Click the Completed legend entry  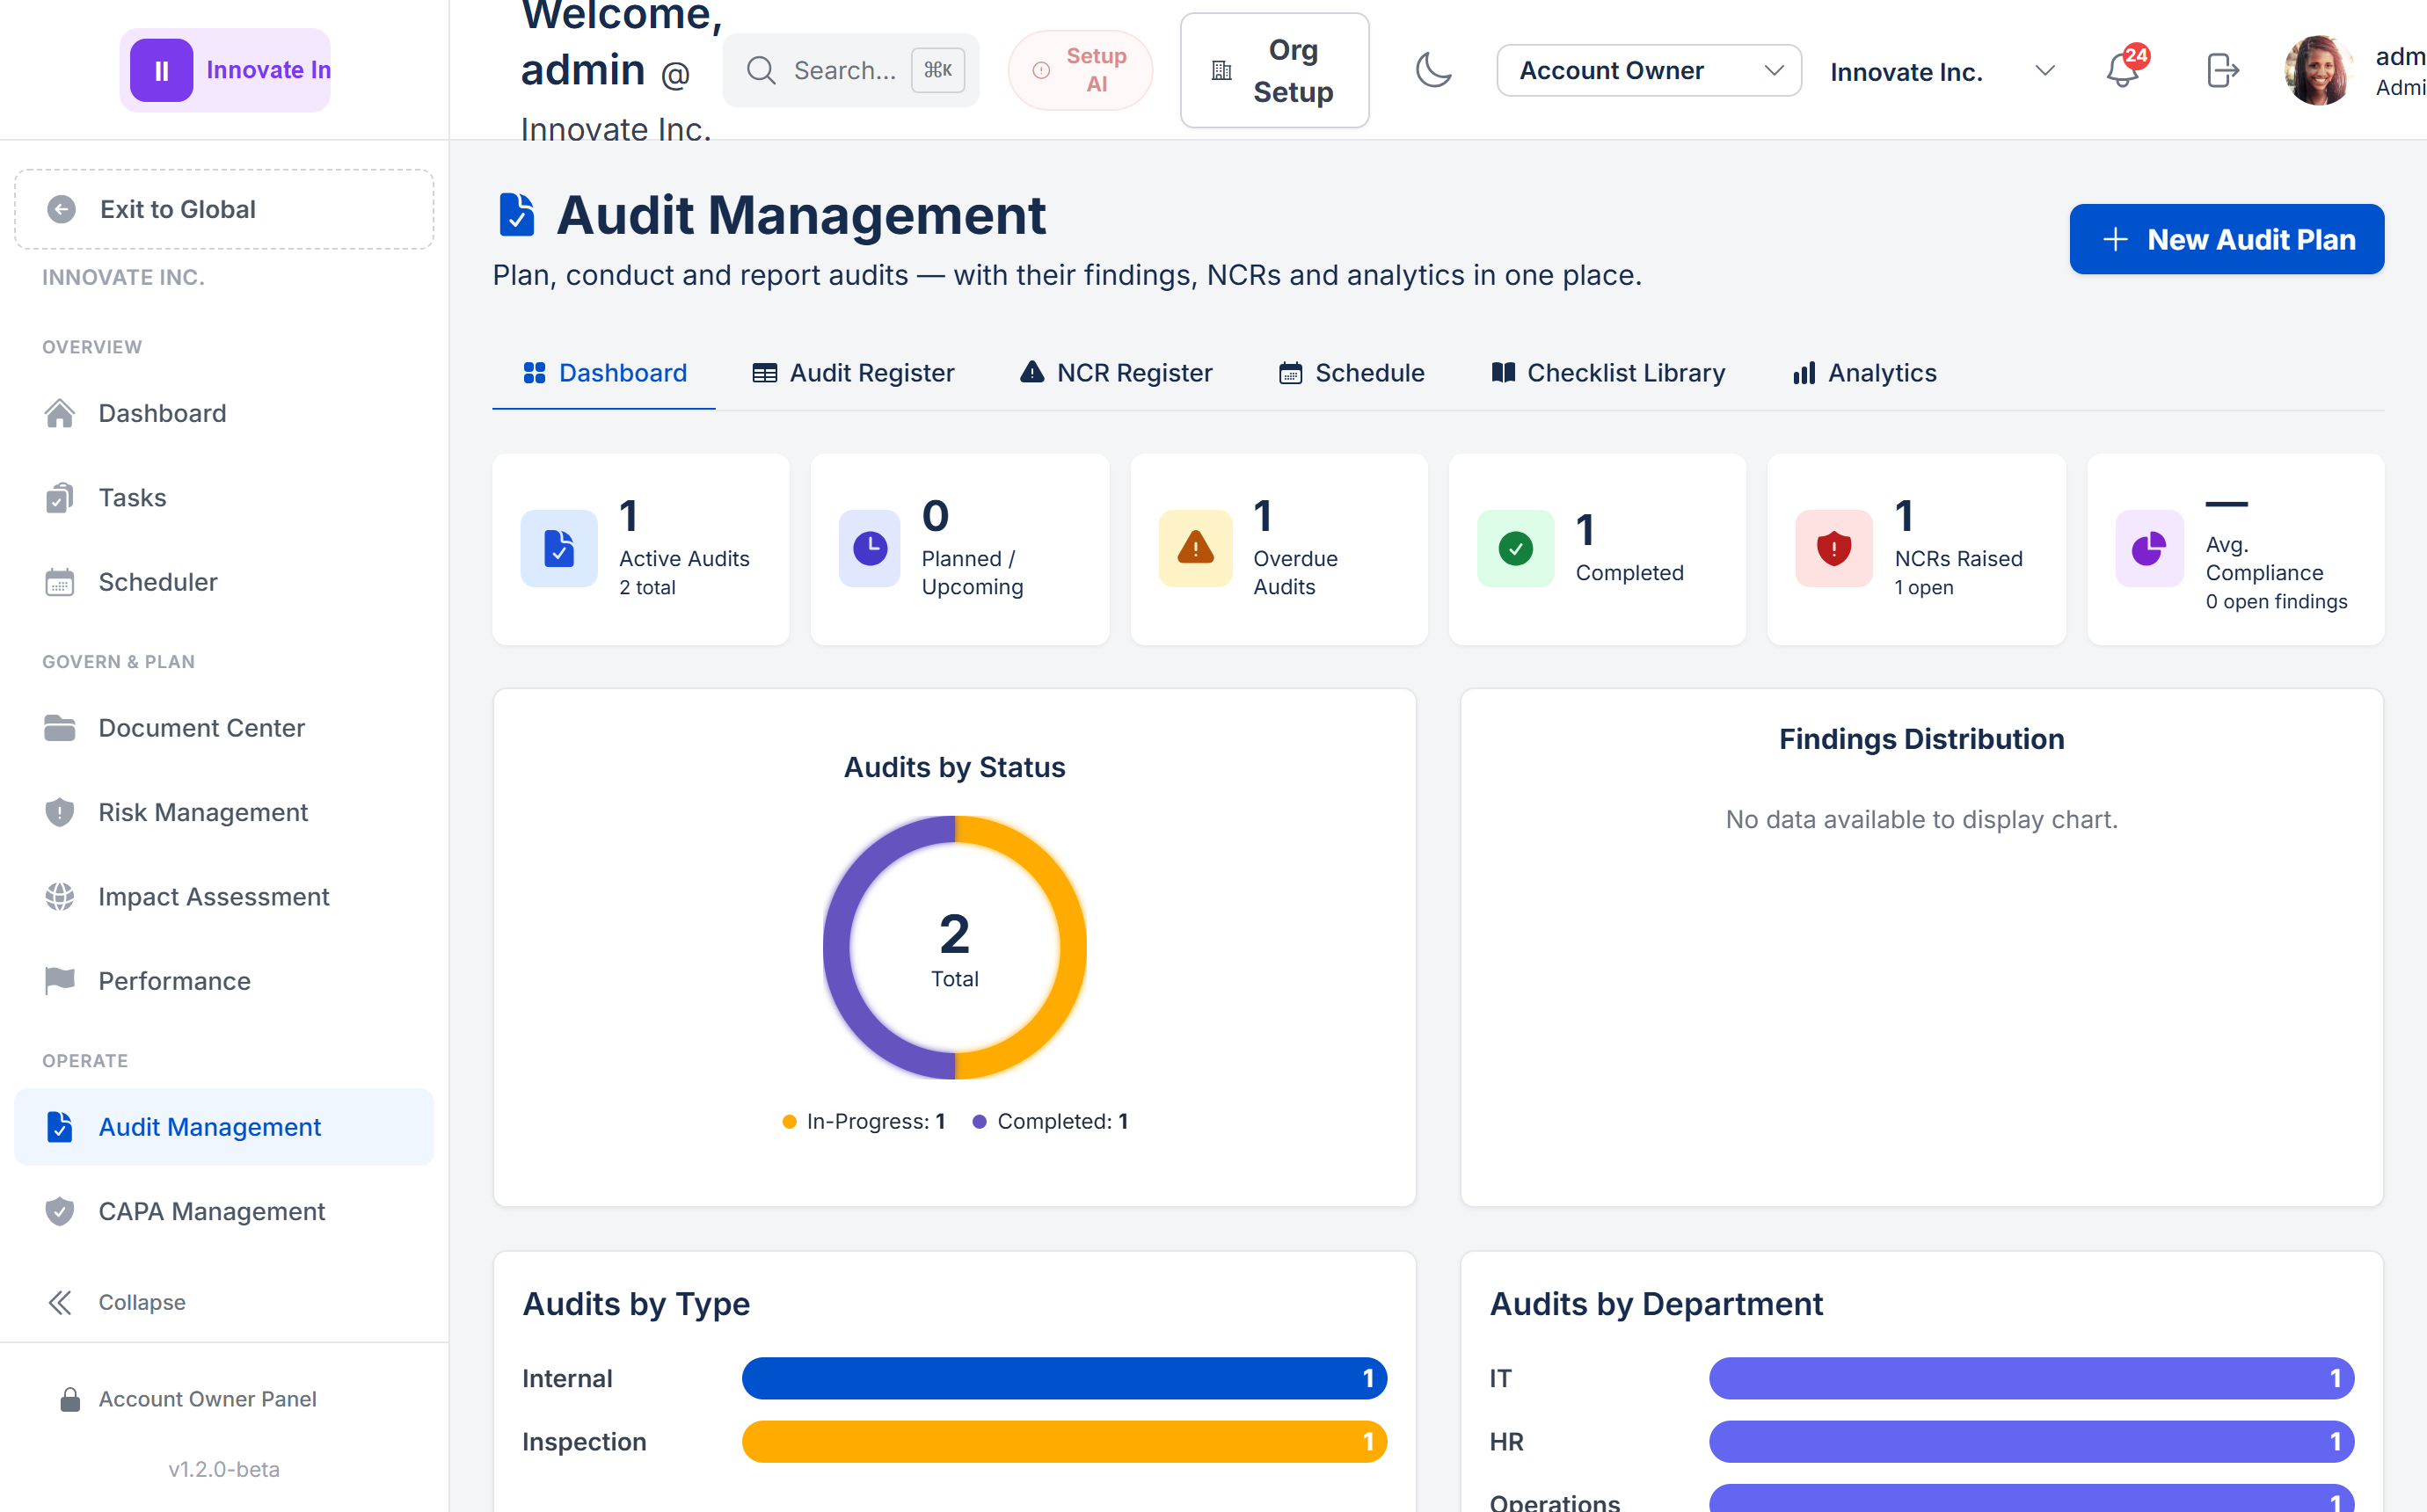pyautogui.click(x=1050, y=1121)
